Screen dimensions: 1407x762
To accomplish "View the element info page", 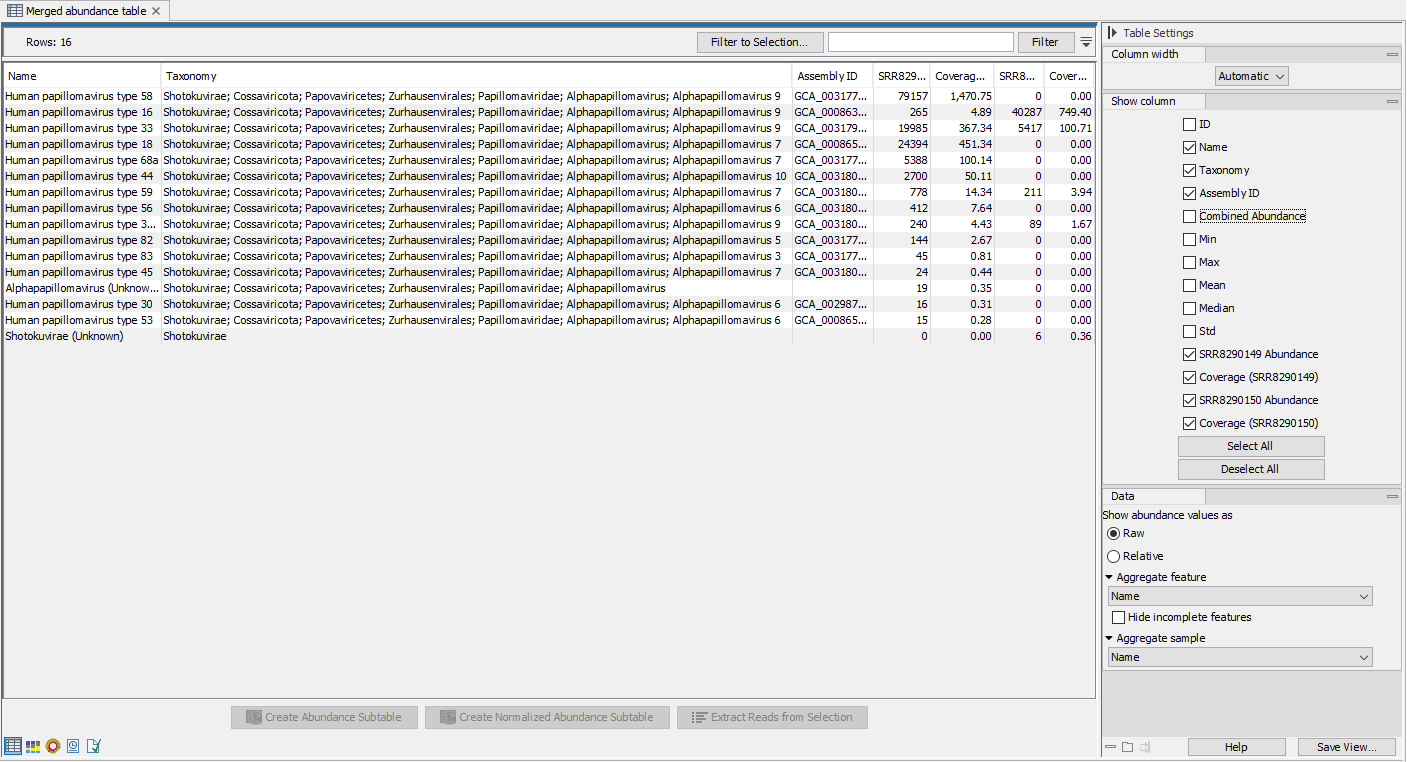I will tap(93, 746).
